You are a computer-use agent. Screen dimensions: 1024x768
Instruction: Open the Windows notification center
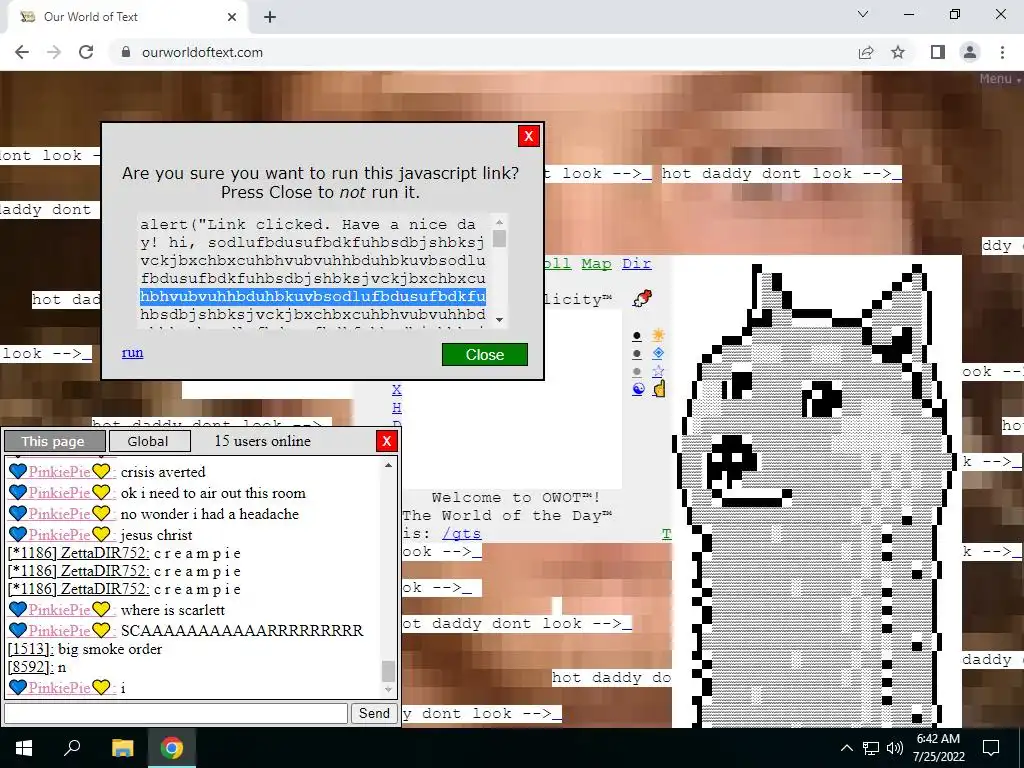pyautogui.click(x=991, y=748)
